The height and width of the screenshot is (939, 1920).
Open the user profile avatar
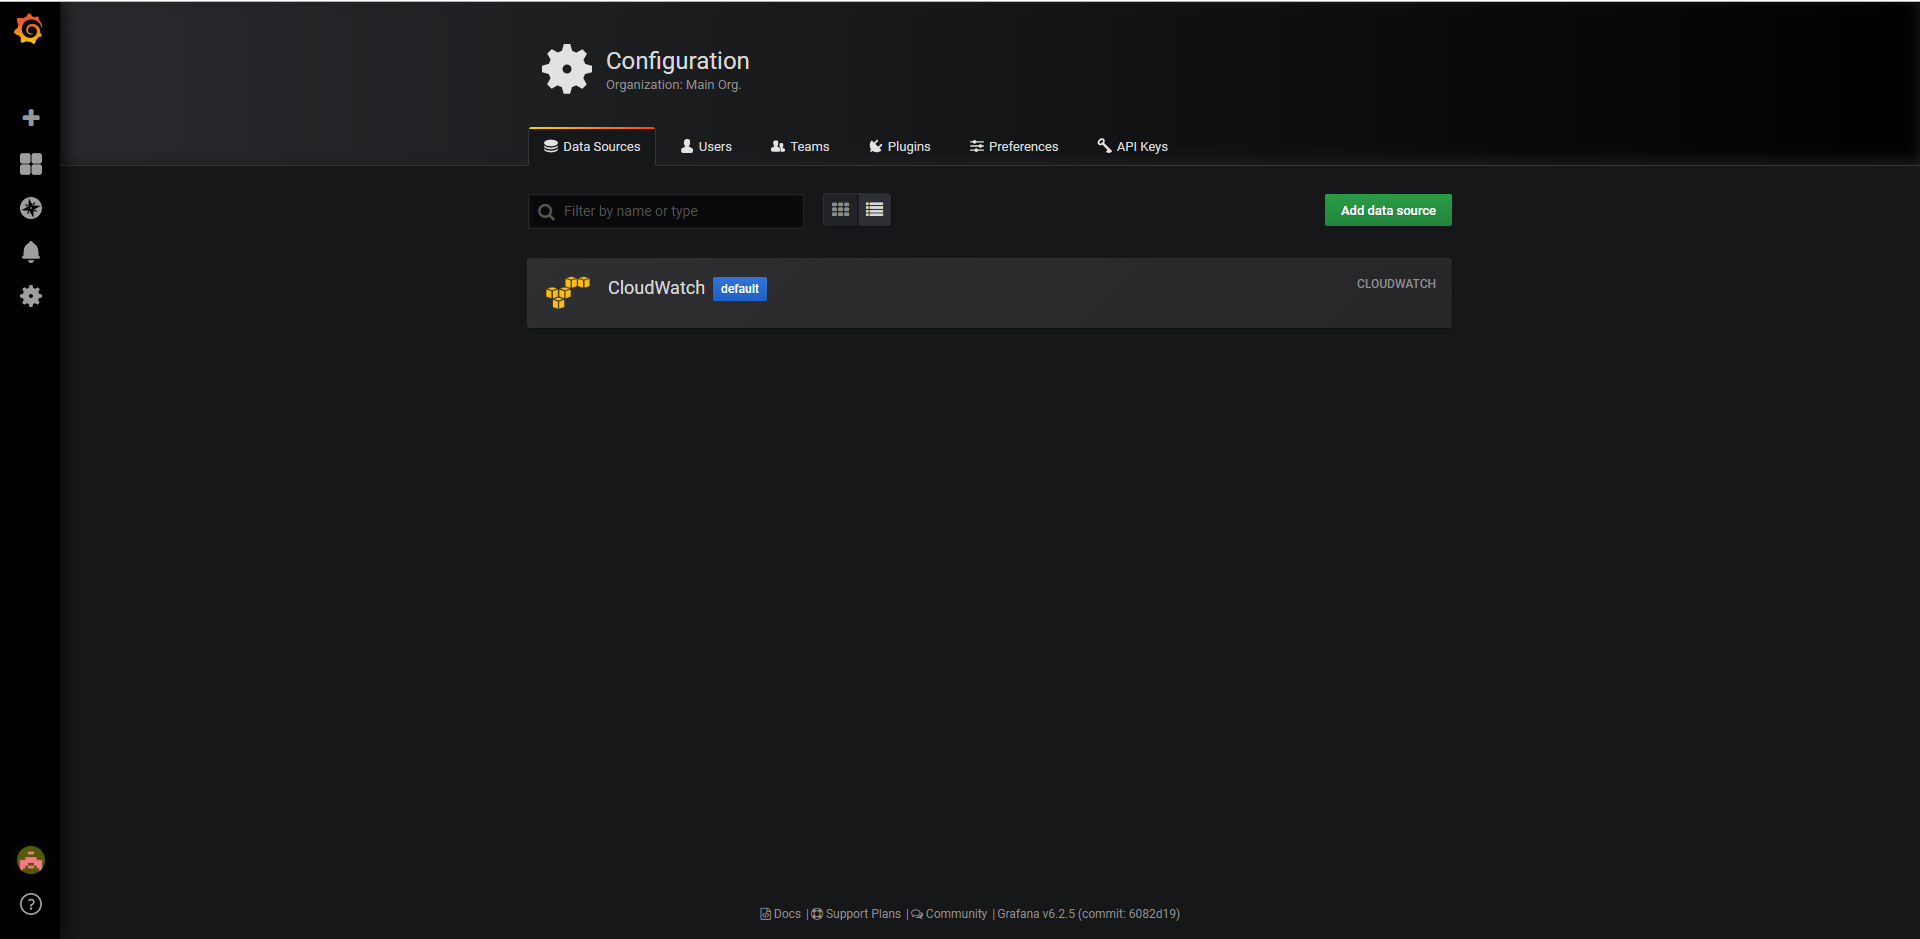(x=31, y=860)
